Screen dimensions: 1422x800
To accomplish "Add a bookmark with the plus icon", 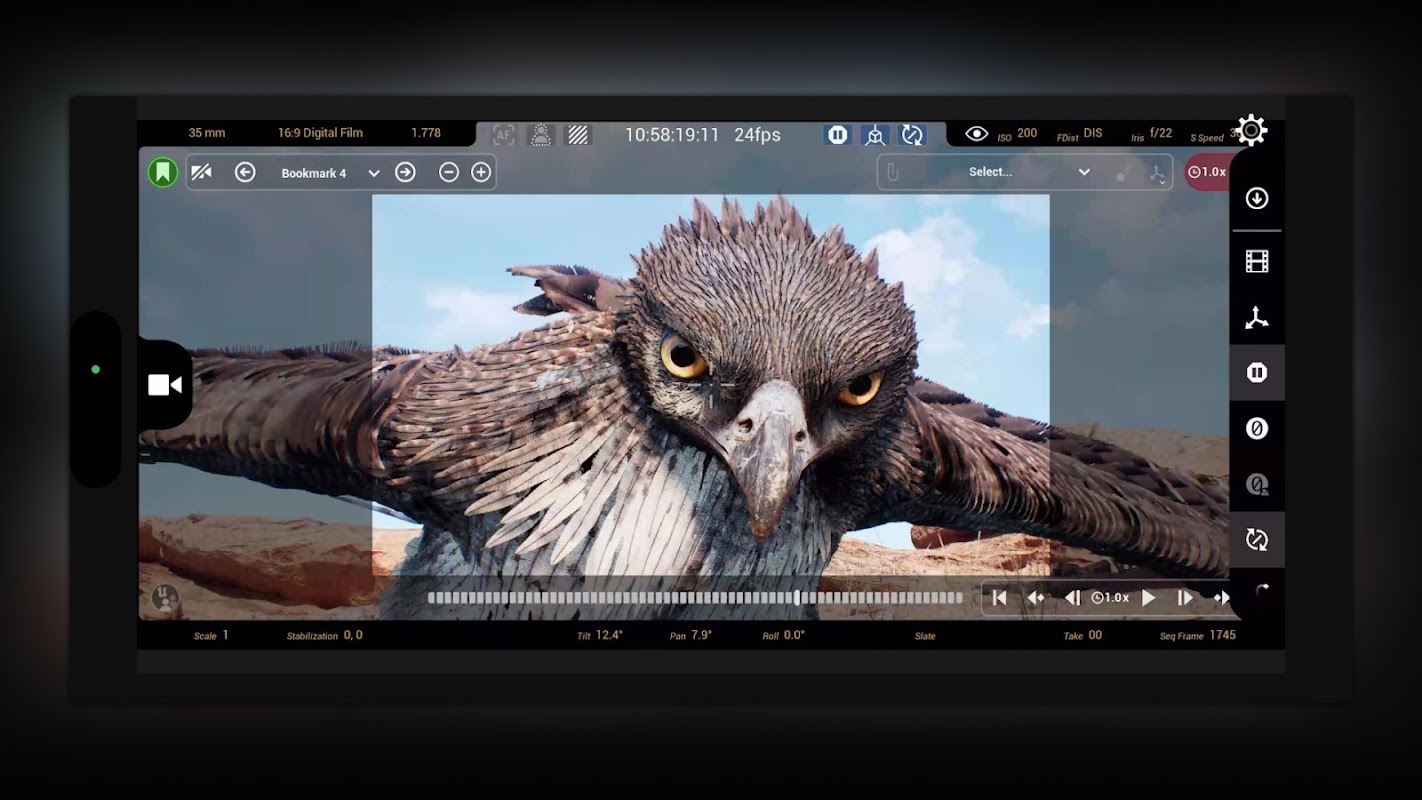I will coord(481,172).
